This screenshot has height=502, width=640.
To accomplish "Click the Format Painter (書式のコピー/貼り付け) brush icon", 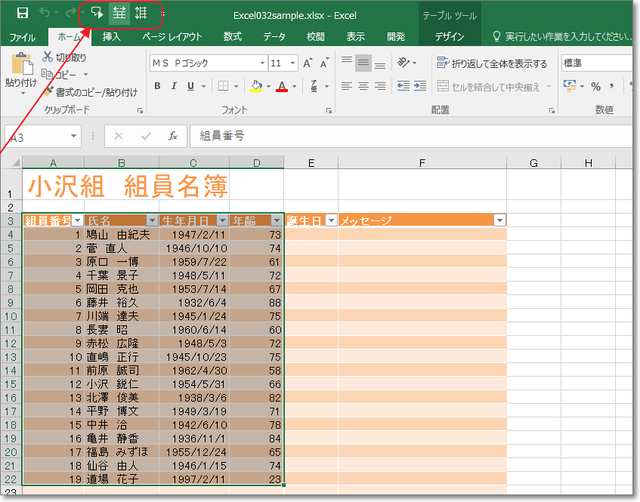I will pos(47,93).
